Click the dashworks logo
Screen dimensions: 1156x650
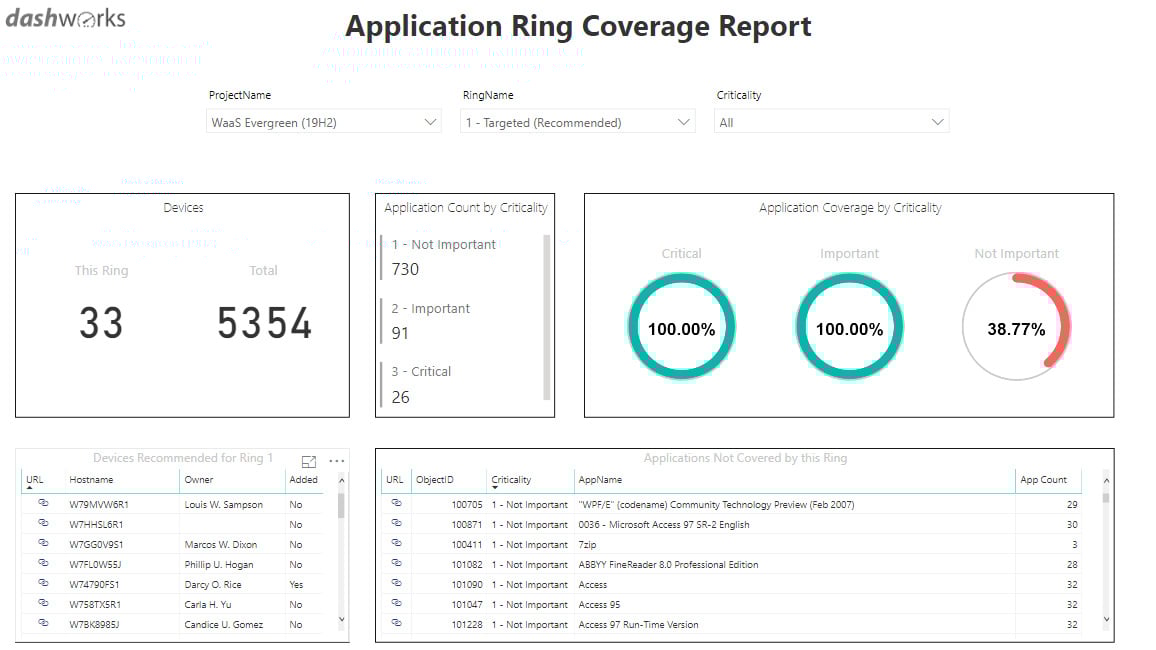click(64, 18)
